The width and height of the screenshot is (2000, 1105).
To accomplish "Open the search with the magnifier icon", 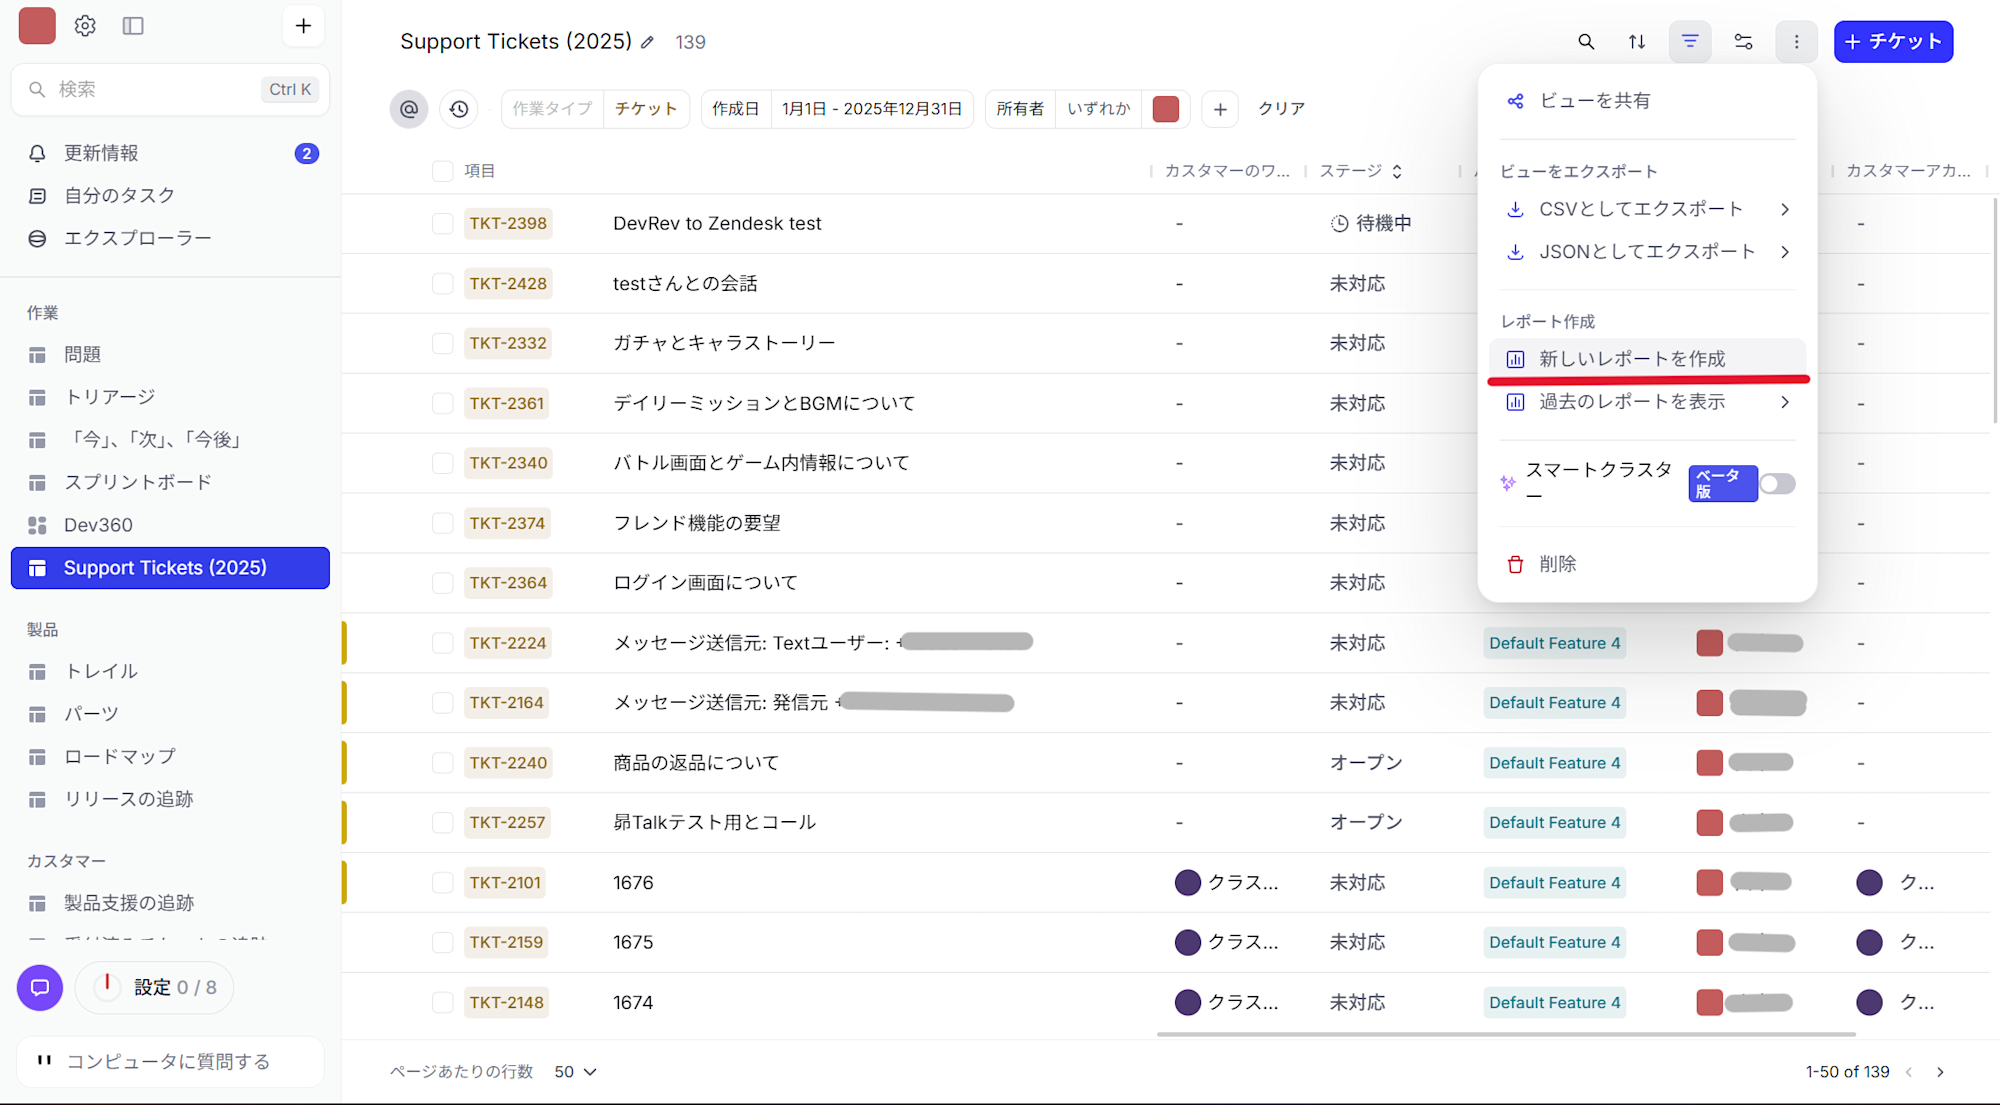I will 1586,42.
